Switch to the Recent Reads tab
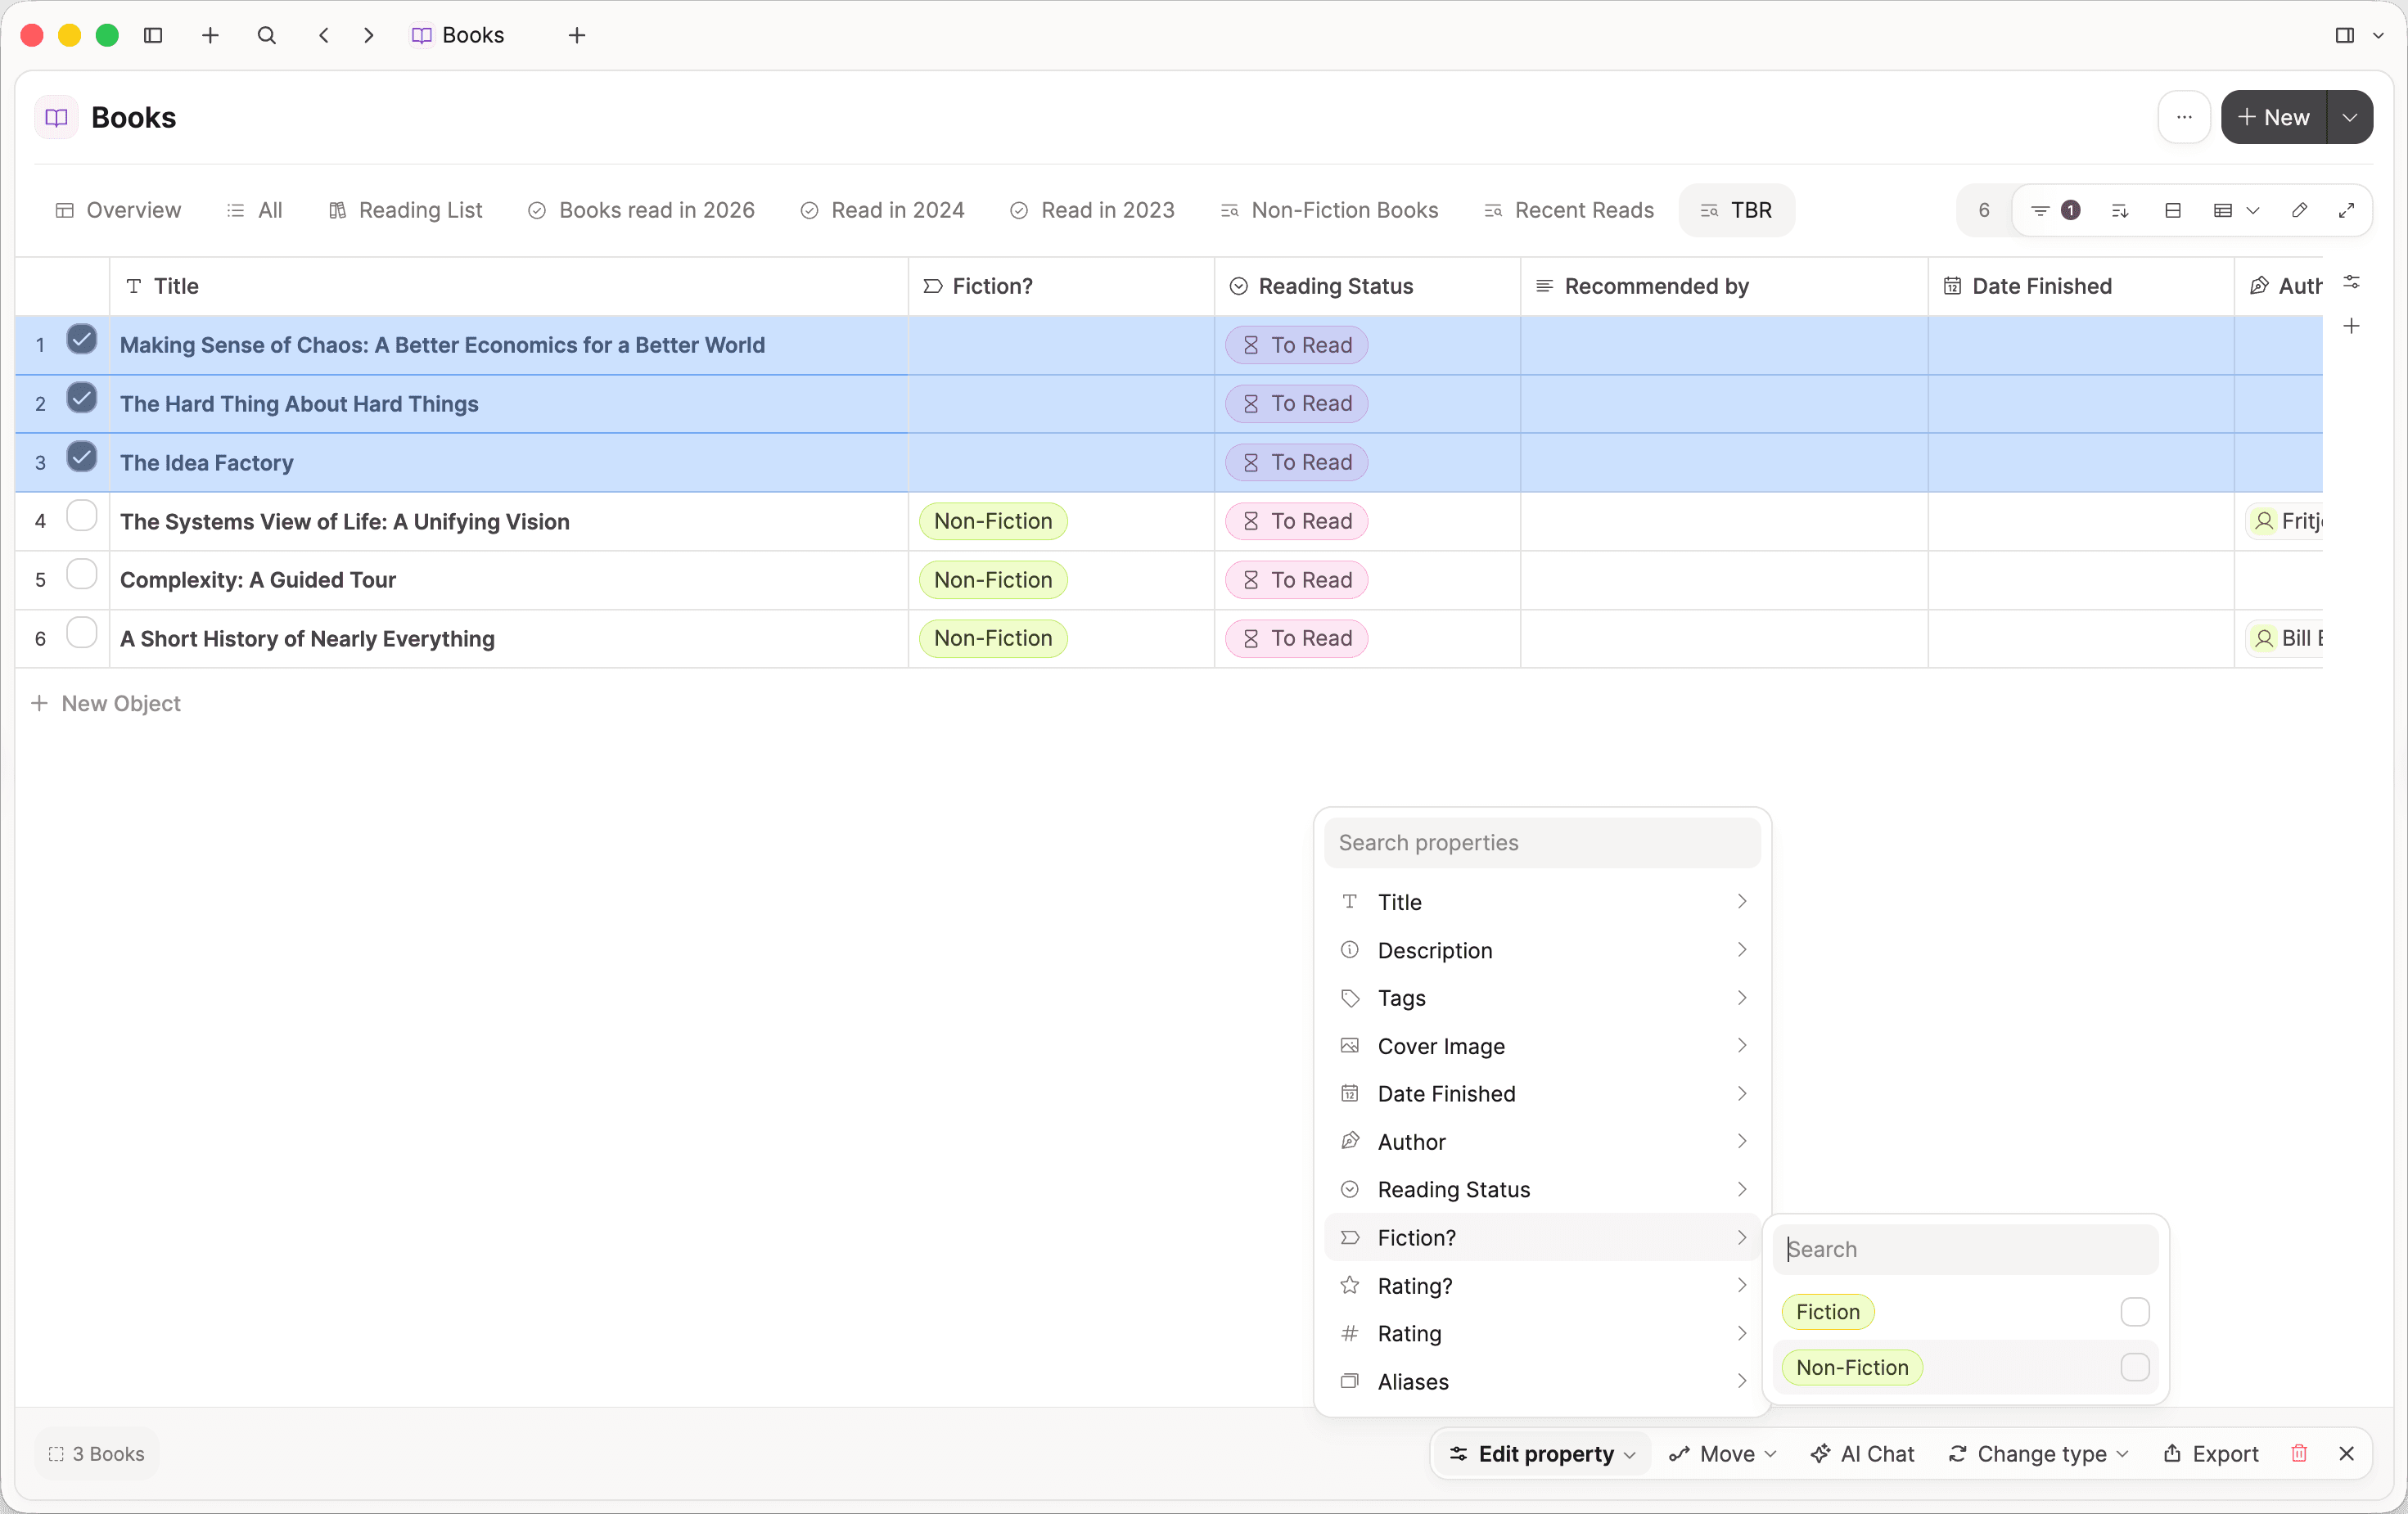This screenshot has height=1514, width=2408. pyautogui.click(x=1569, y=210)
